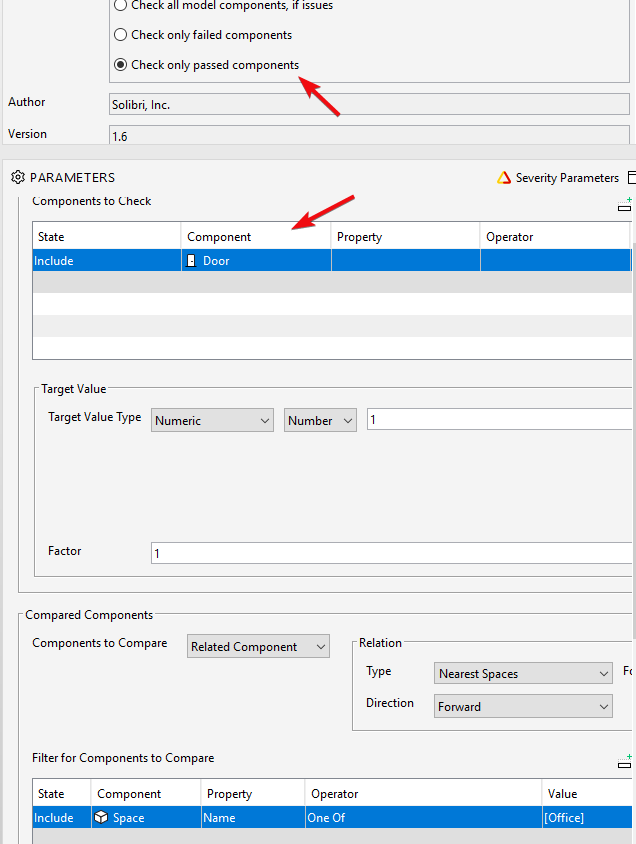
Task: Click the Author field Solibri, Inc.
Action: [369, 104]
